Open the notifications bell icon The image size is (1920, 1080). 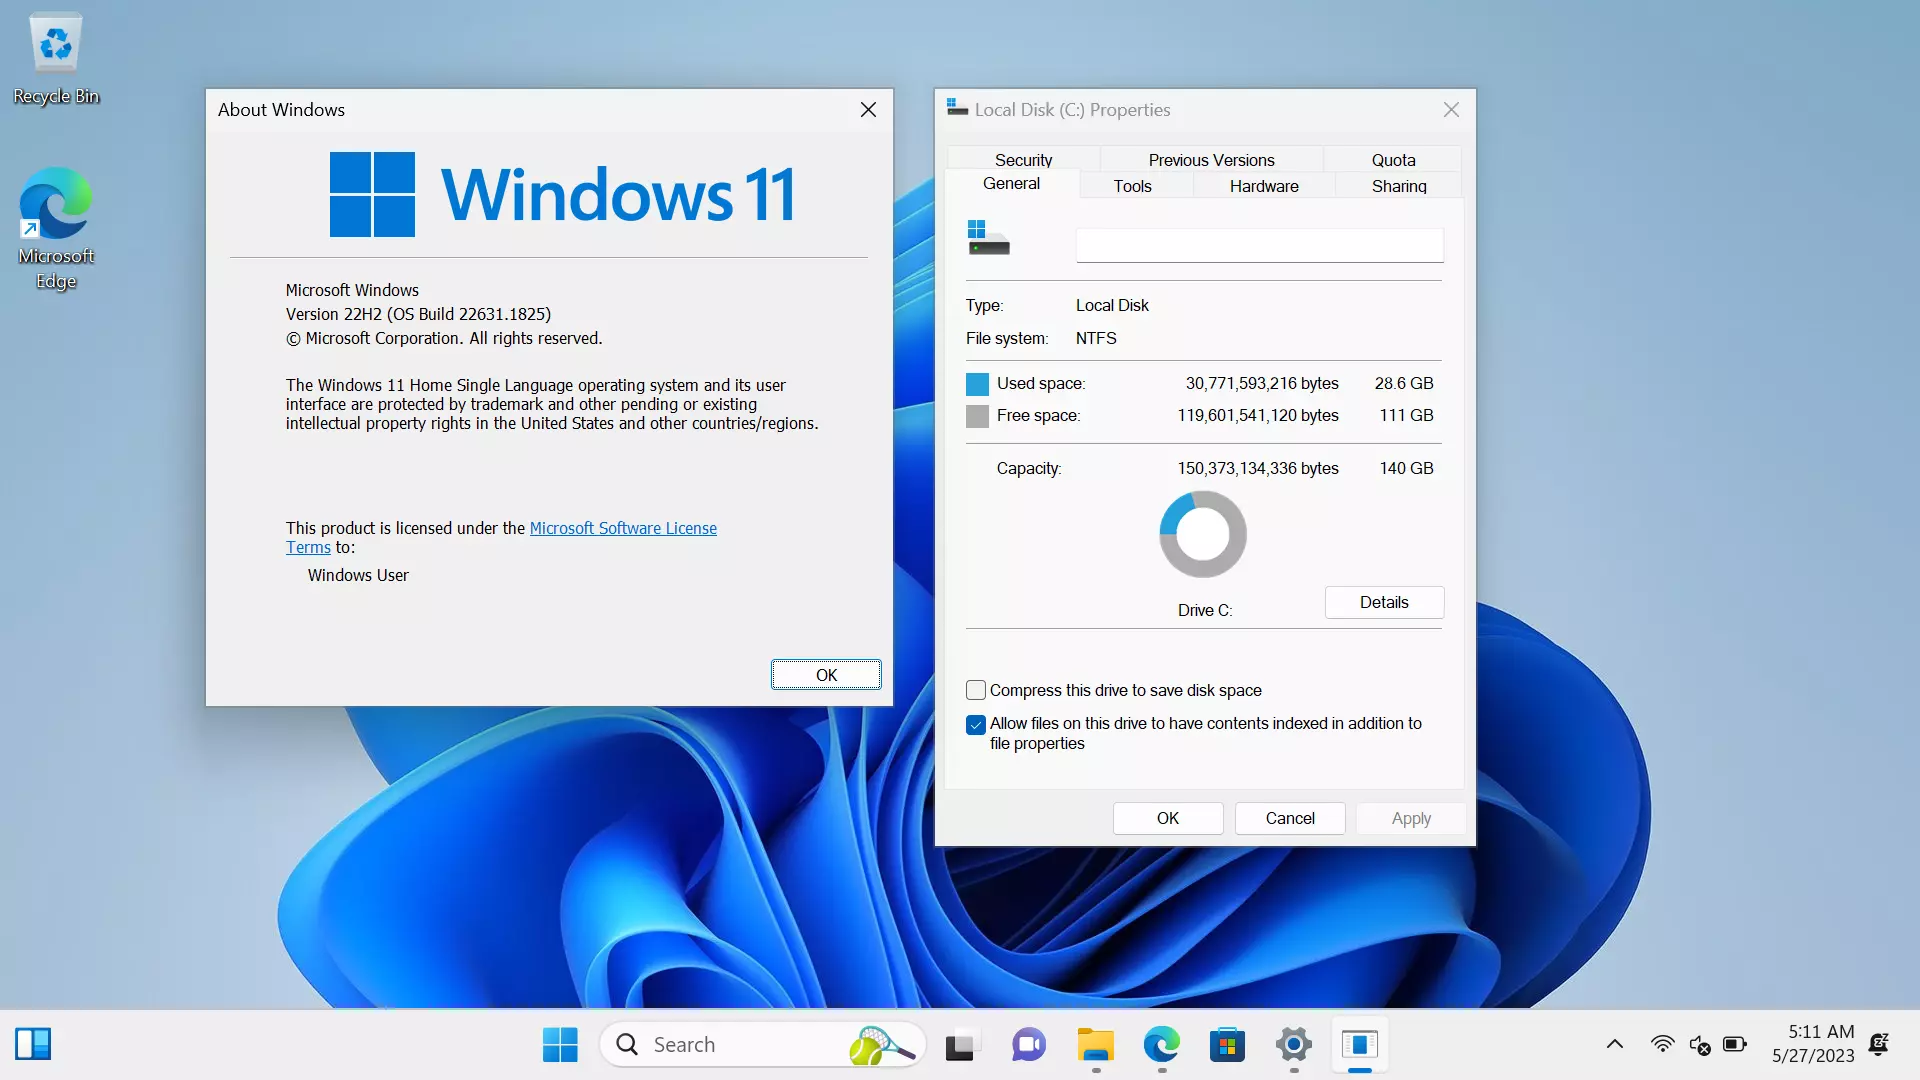coord(1879,1044)
